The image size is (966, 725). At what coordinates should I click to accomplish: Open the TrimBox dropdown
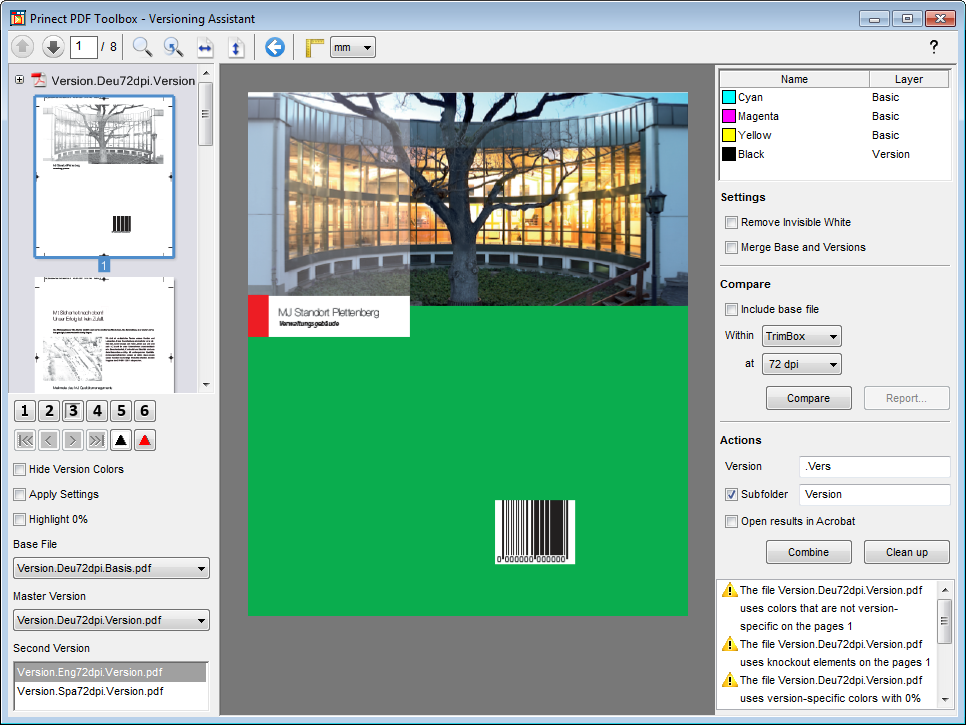[x=801, y=336]
